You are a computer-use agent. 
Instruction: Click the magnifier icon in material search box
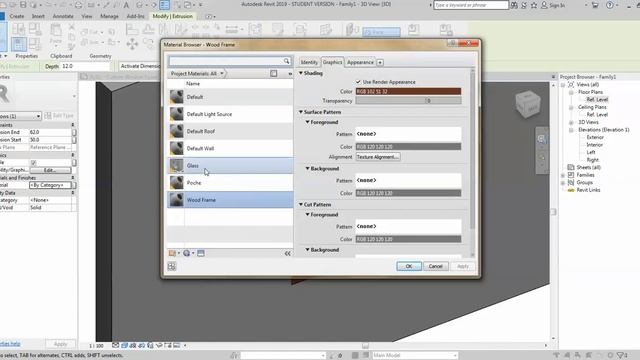(x=287, y=61)
